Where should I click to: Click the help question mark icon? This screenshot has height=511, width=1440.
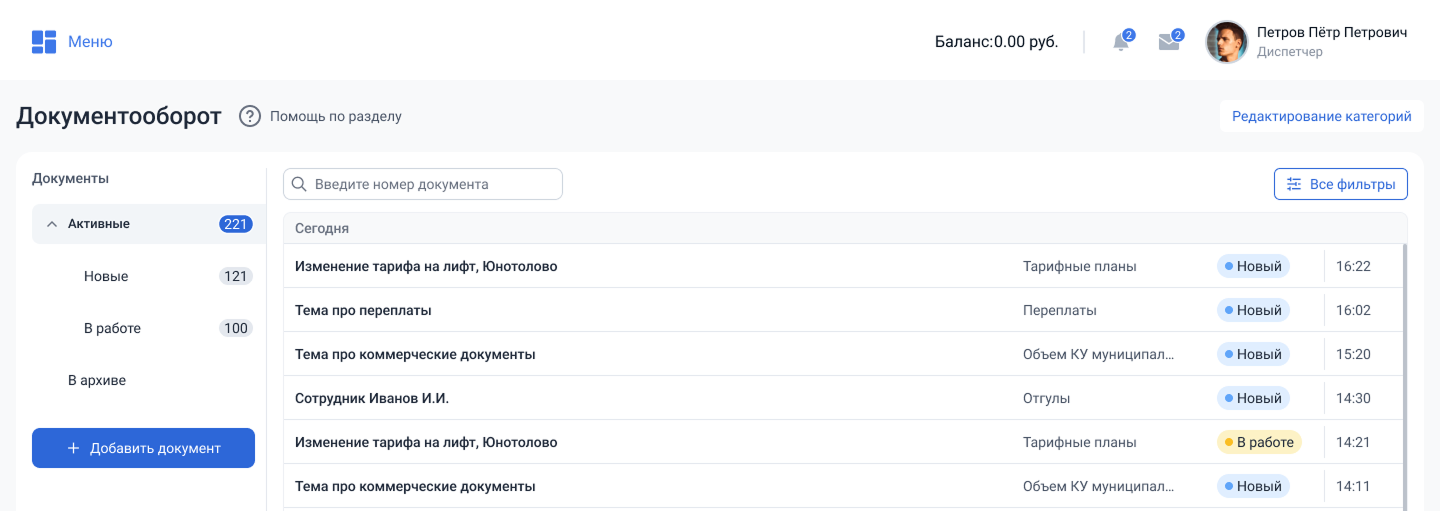[x=250, y=116]
